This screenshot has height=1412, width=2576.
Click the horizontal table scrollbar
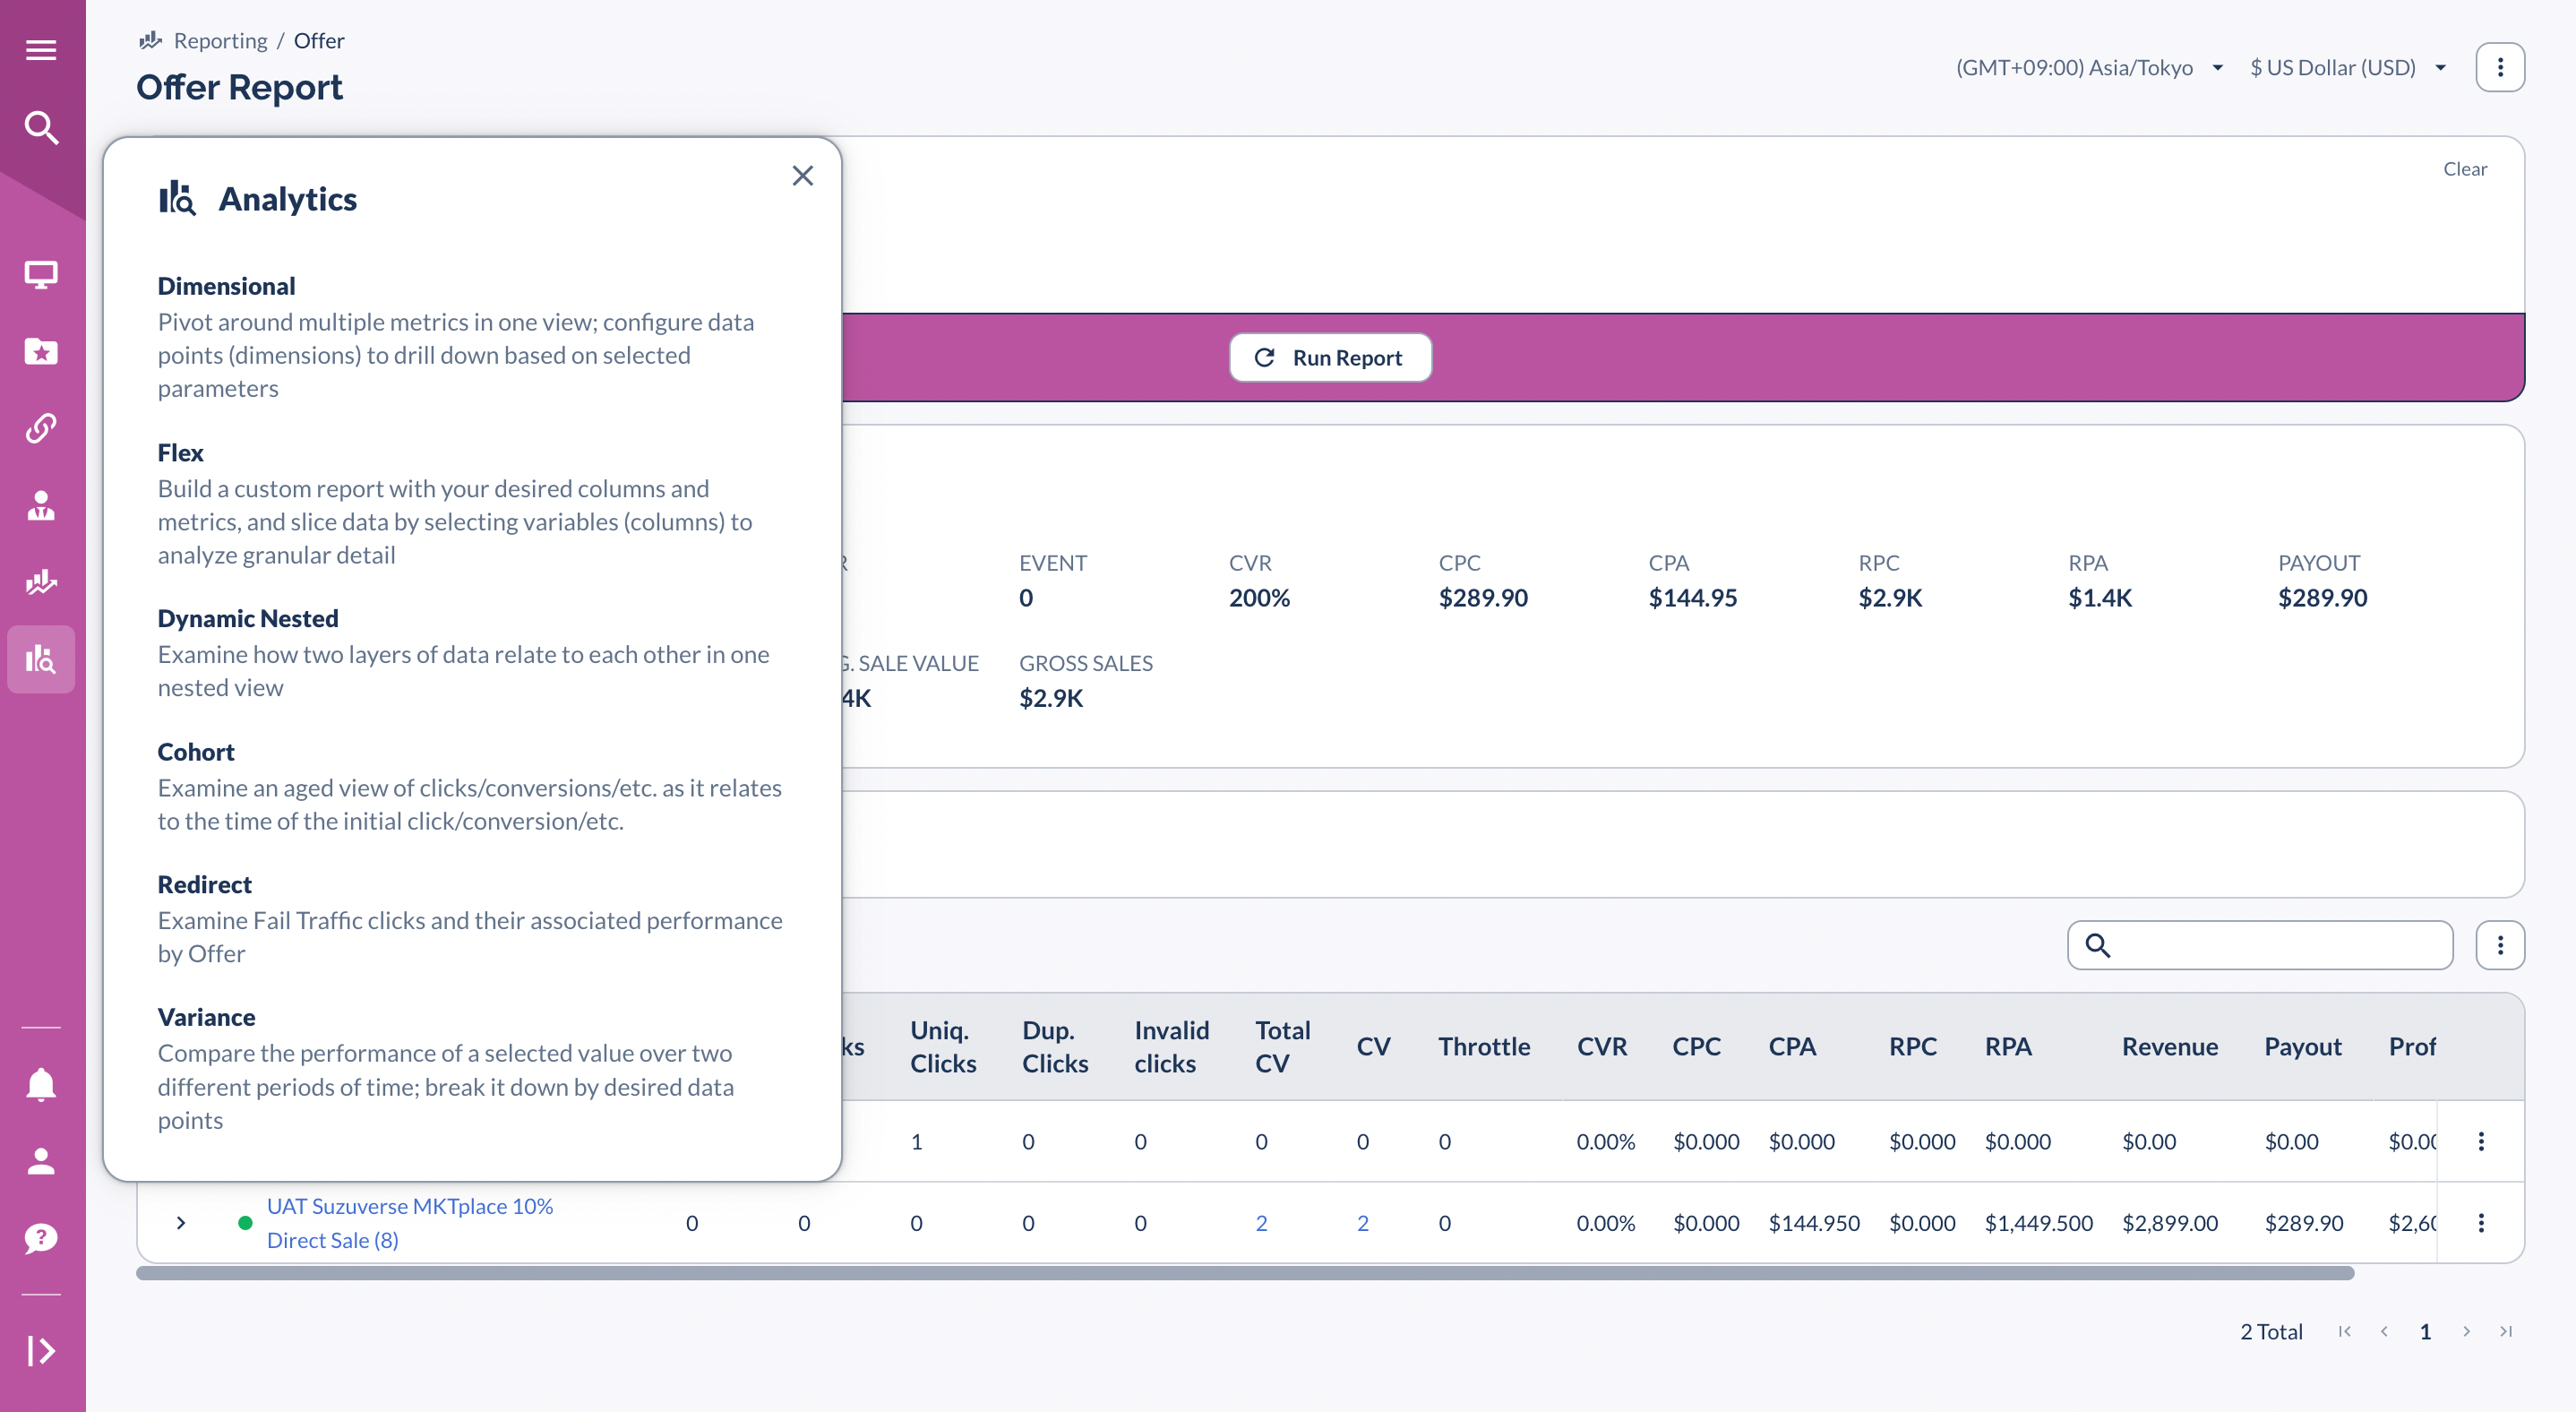pyautogui.click(x=1244, y=1274)
